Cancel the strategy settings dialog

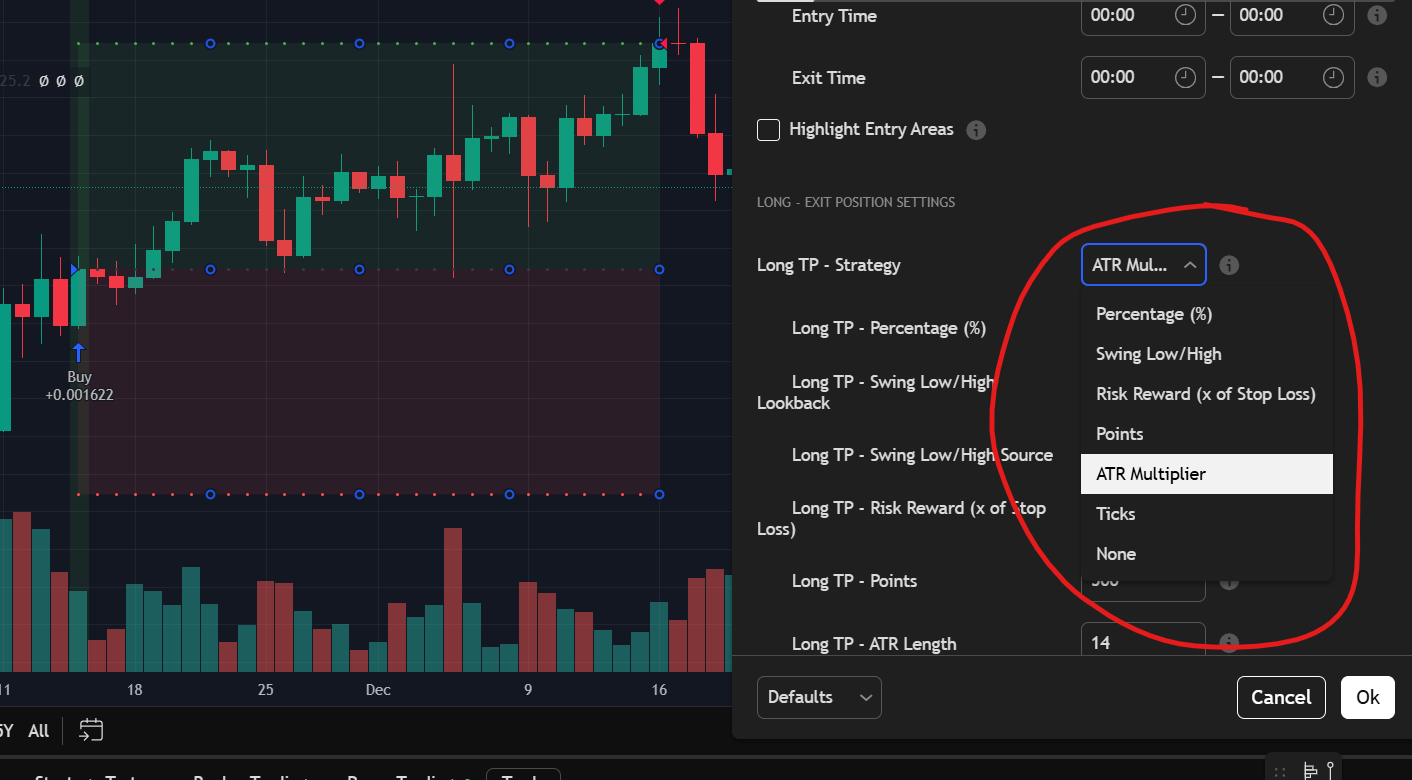[x=1281, y=697]
